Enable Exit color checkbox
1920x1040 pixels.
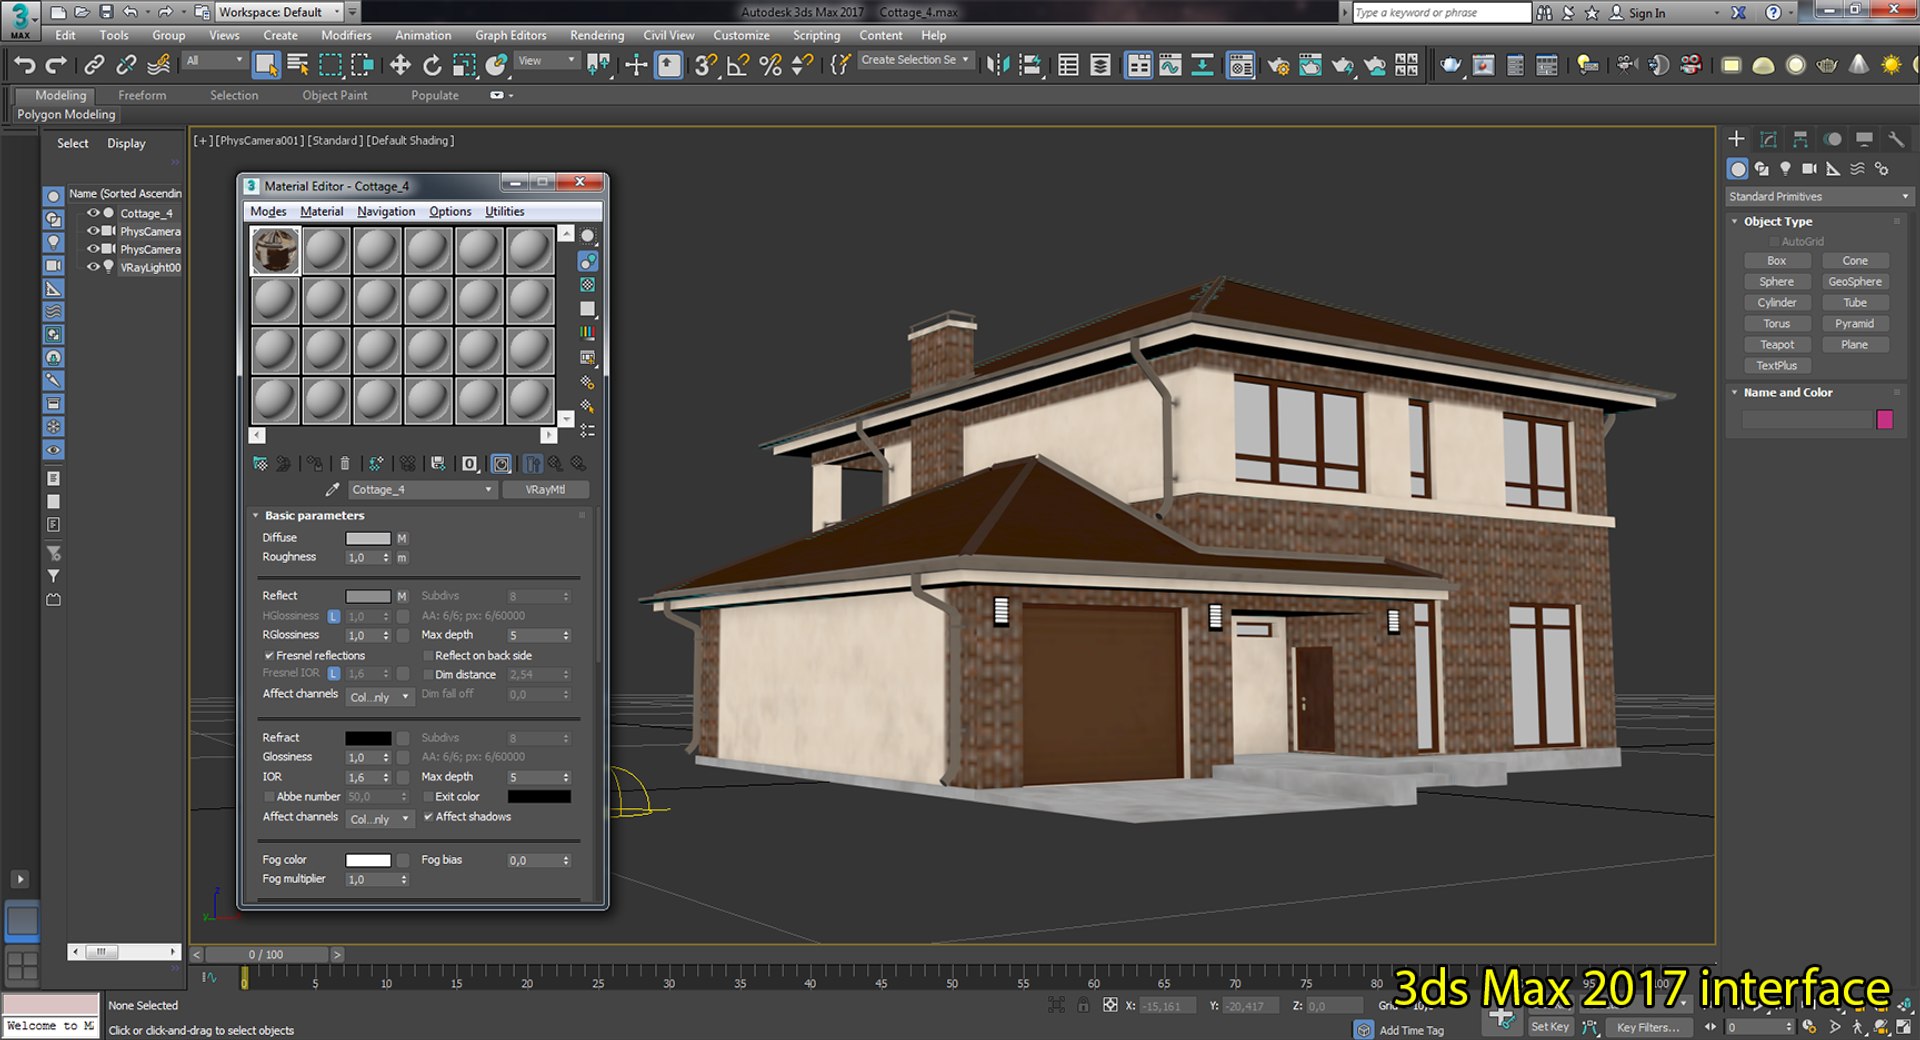click(428, 797)
